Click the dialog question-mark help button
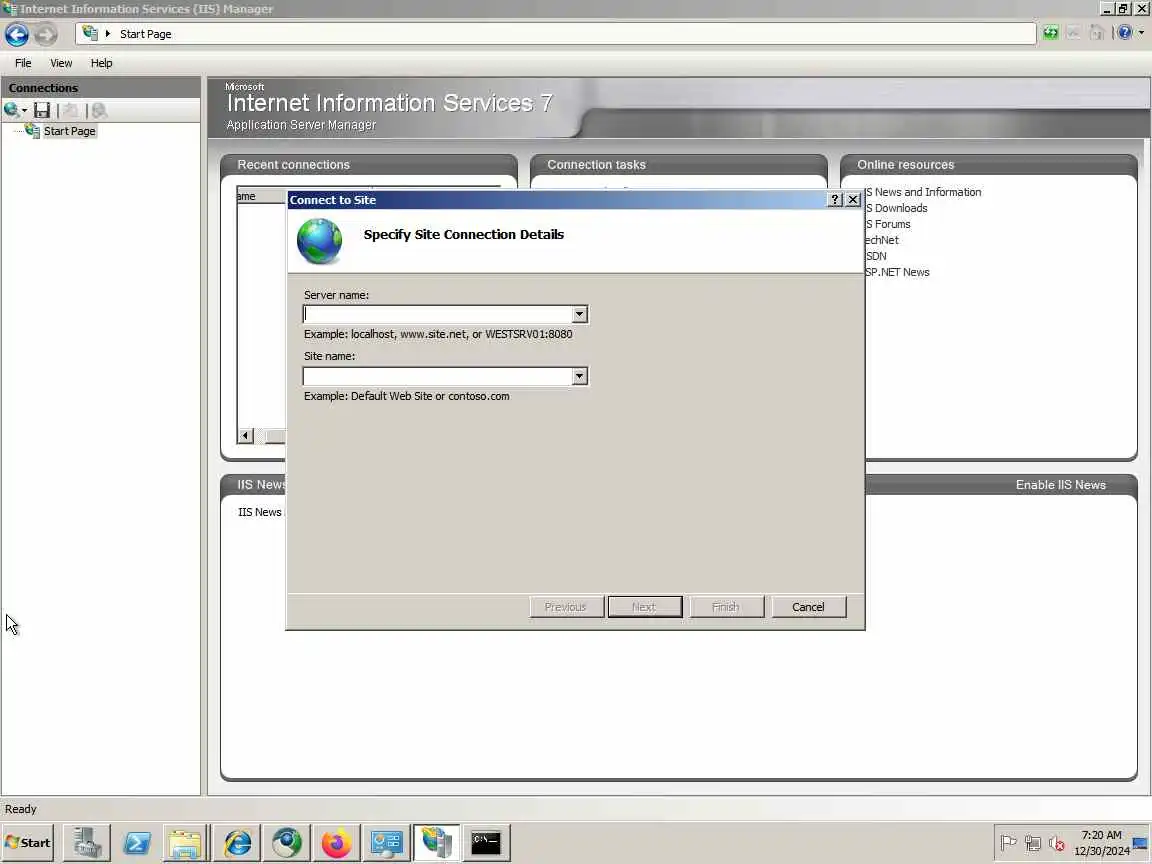 pyautogui.click(x=835, y=200)
